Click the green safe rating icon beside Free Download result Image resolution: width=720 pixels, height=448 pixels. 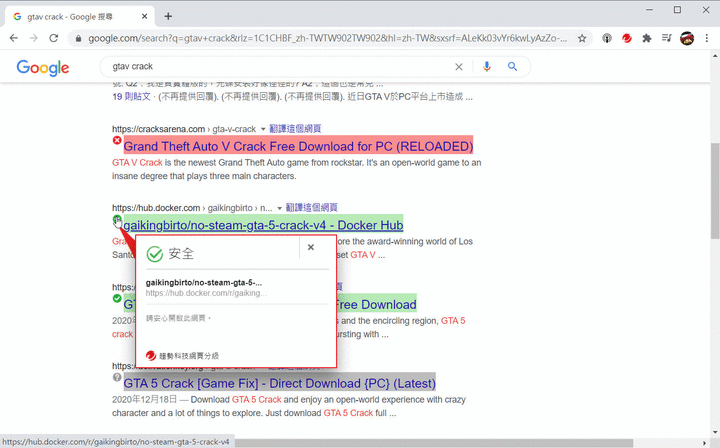(117, 298)
